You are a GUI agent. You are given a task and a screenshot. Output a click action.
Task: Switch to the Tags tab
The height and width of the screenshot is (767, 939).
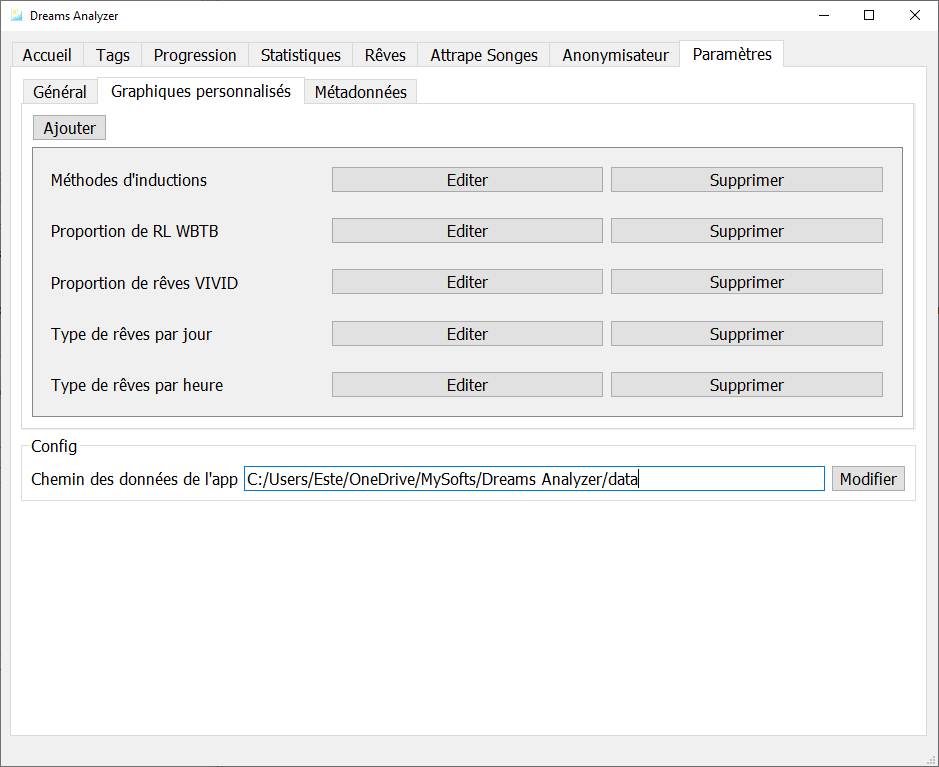click(113, 55)
